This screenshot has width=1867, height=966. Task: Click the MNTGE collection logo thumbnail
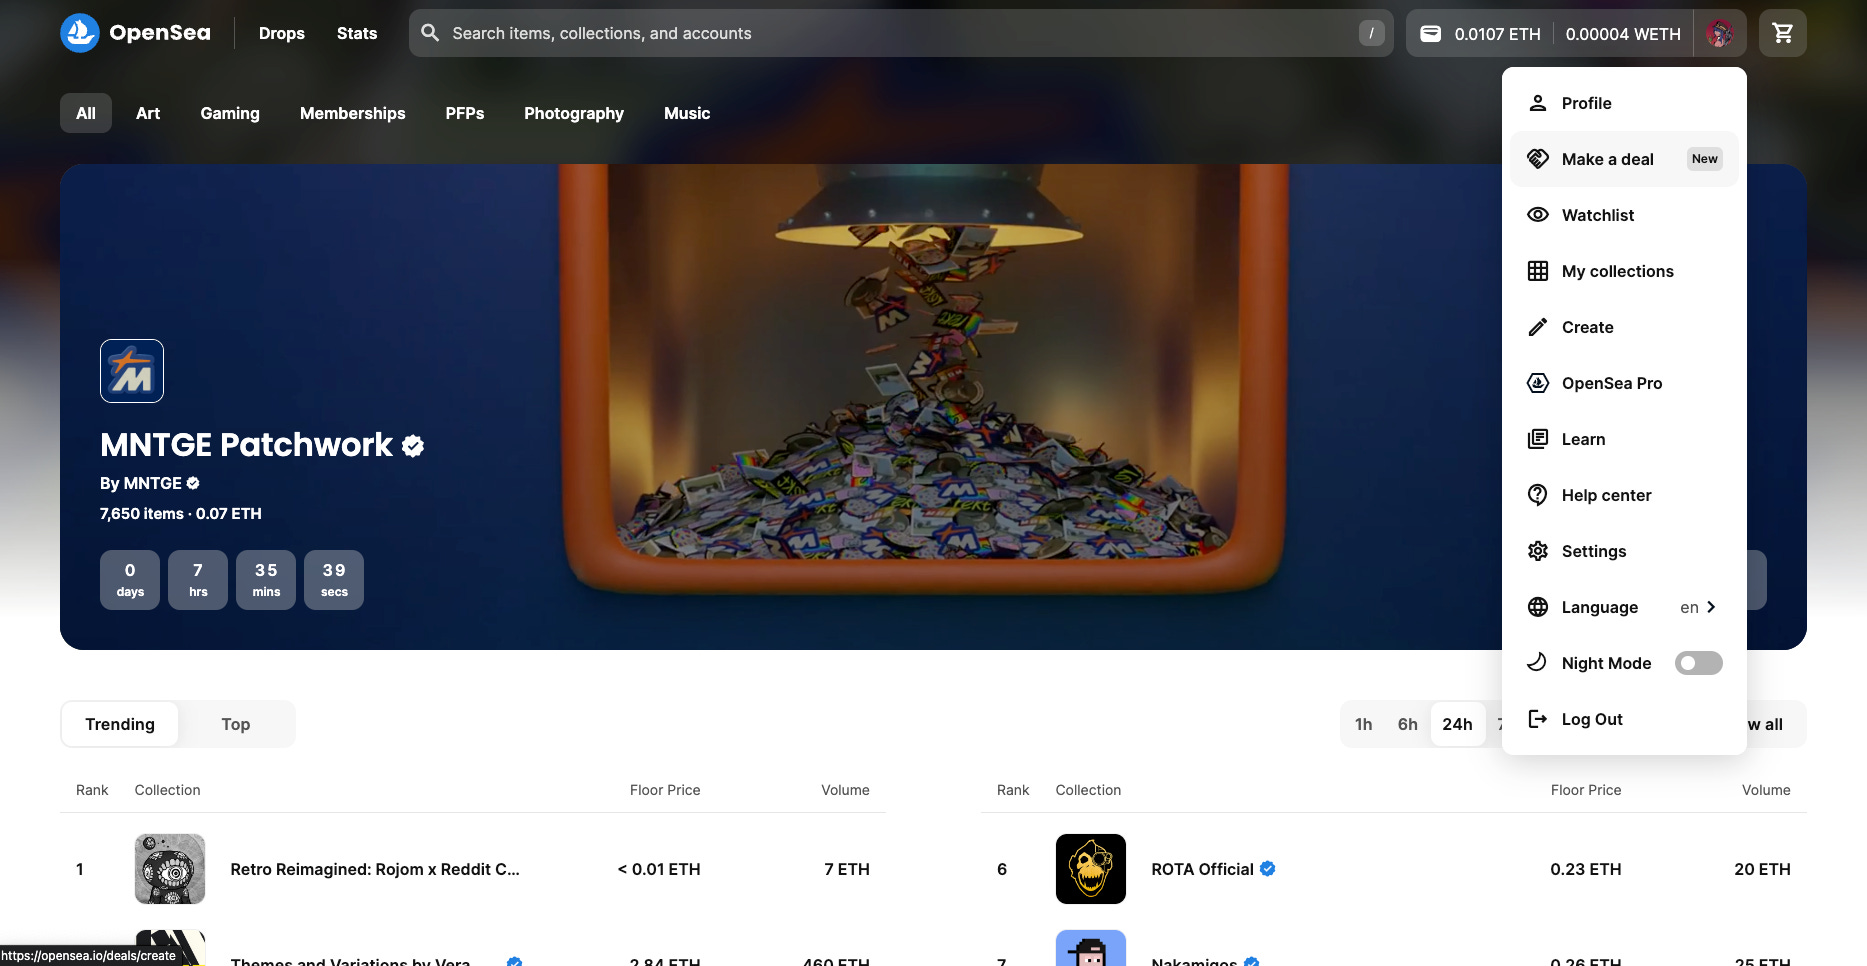pyautogui.click(x=132, y=371)
